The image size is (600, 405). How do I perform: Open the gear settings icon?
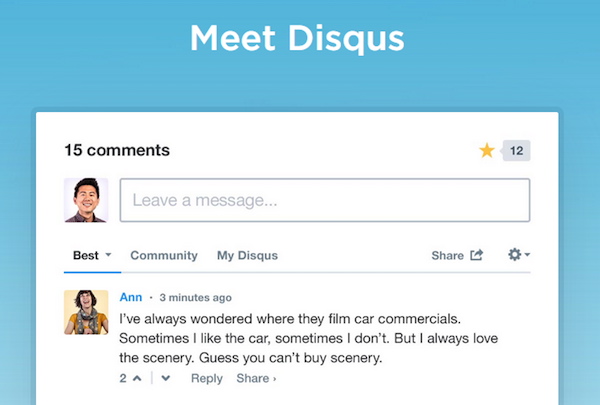pyautogui.click(x=514, y=255)
